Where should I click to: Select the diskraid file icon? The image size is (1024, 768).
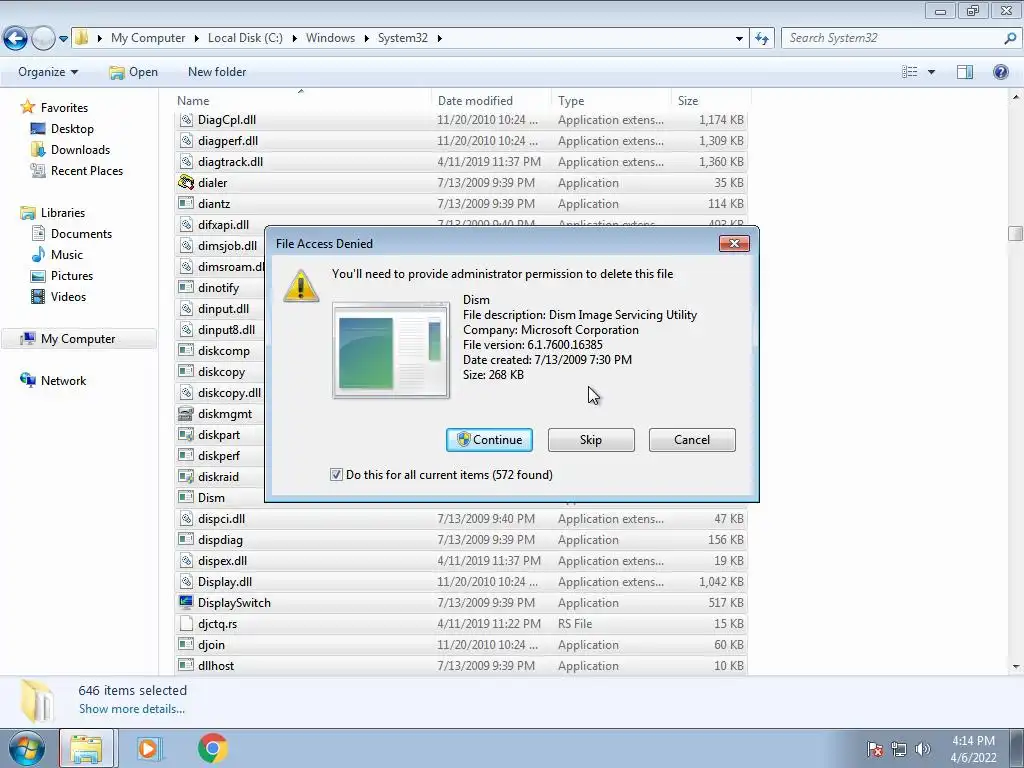186,476
